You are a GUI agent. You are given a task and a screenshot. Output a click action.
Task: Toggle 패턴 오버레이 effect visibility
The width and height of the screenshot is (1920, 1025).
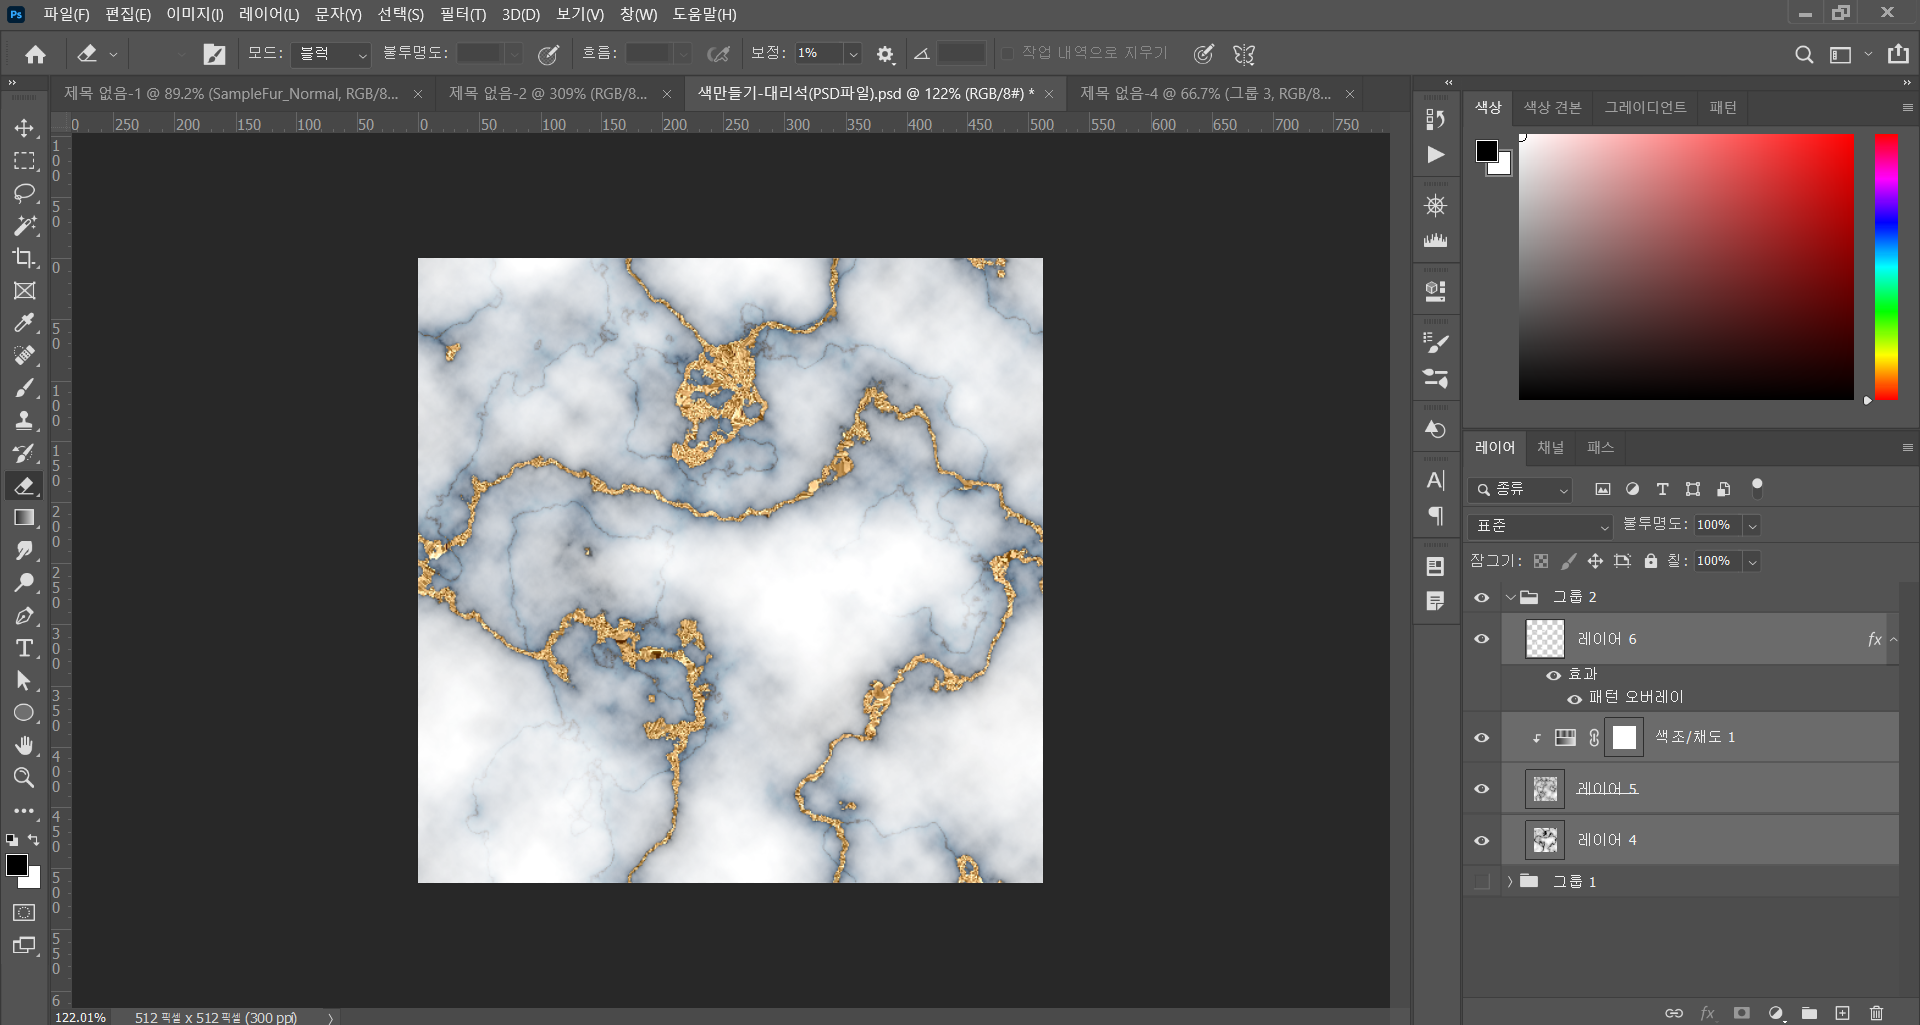point(1574,698)
